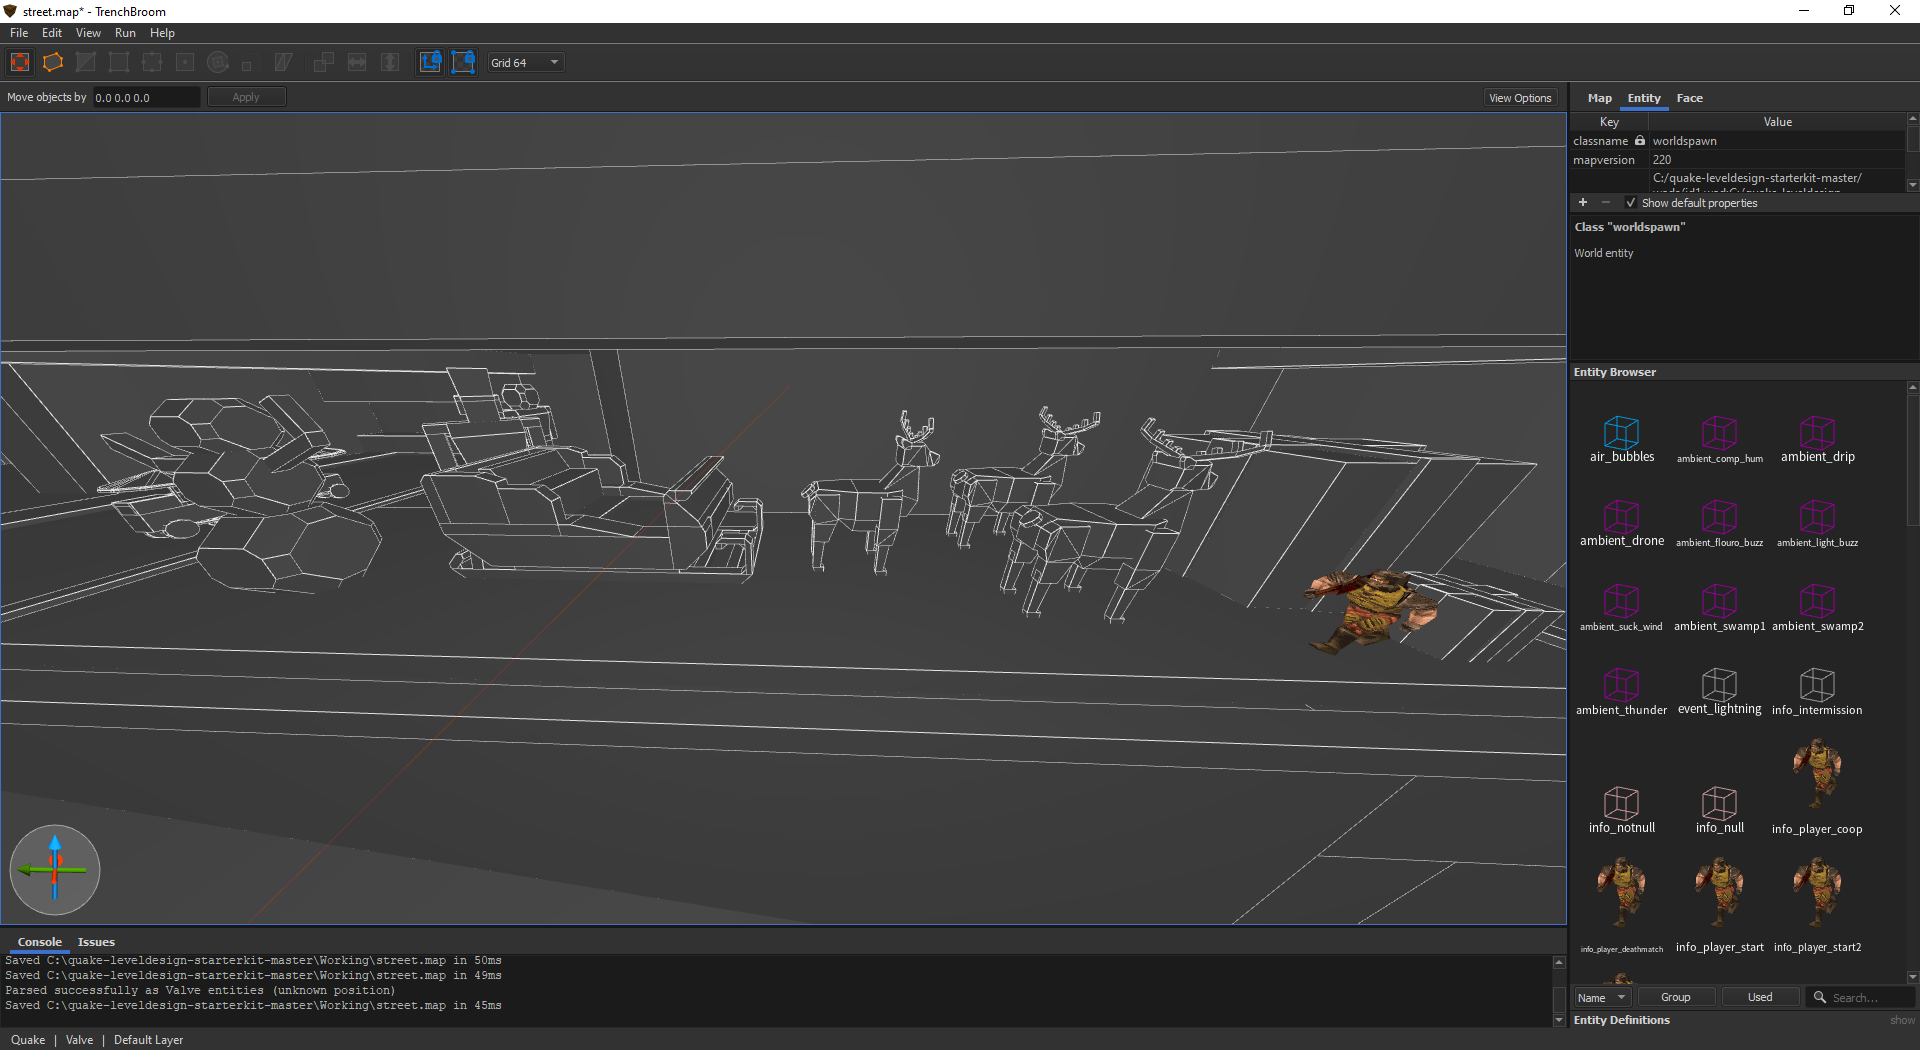Viewport: 1920px width, 1050px height.
Task: Select the classname key cell
Action: click(1608, 141)
